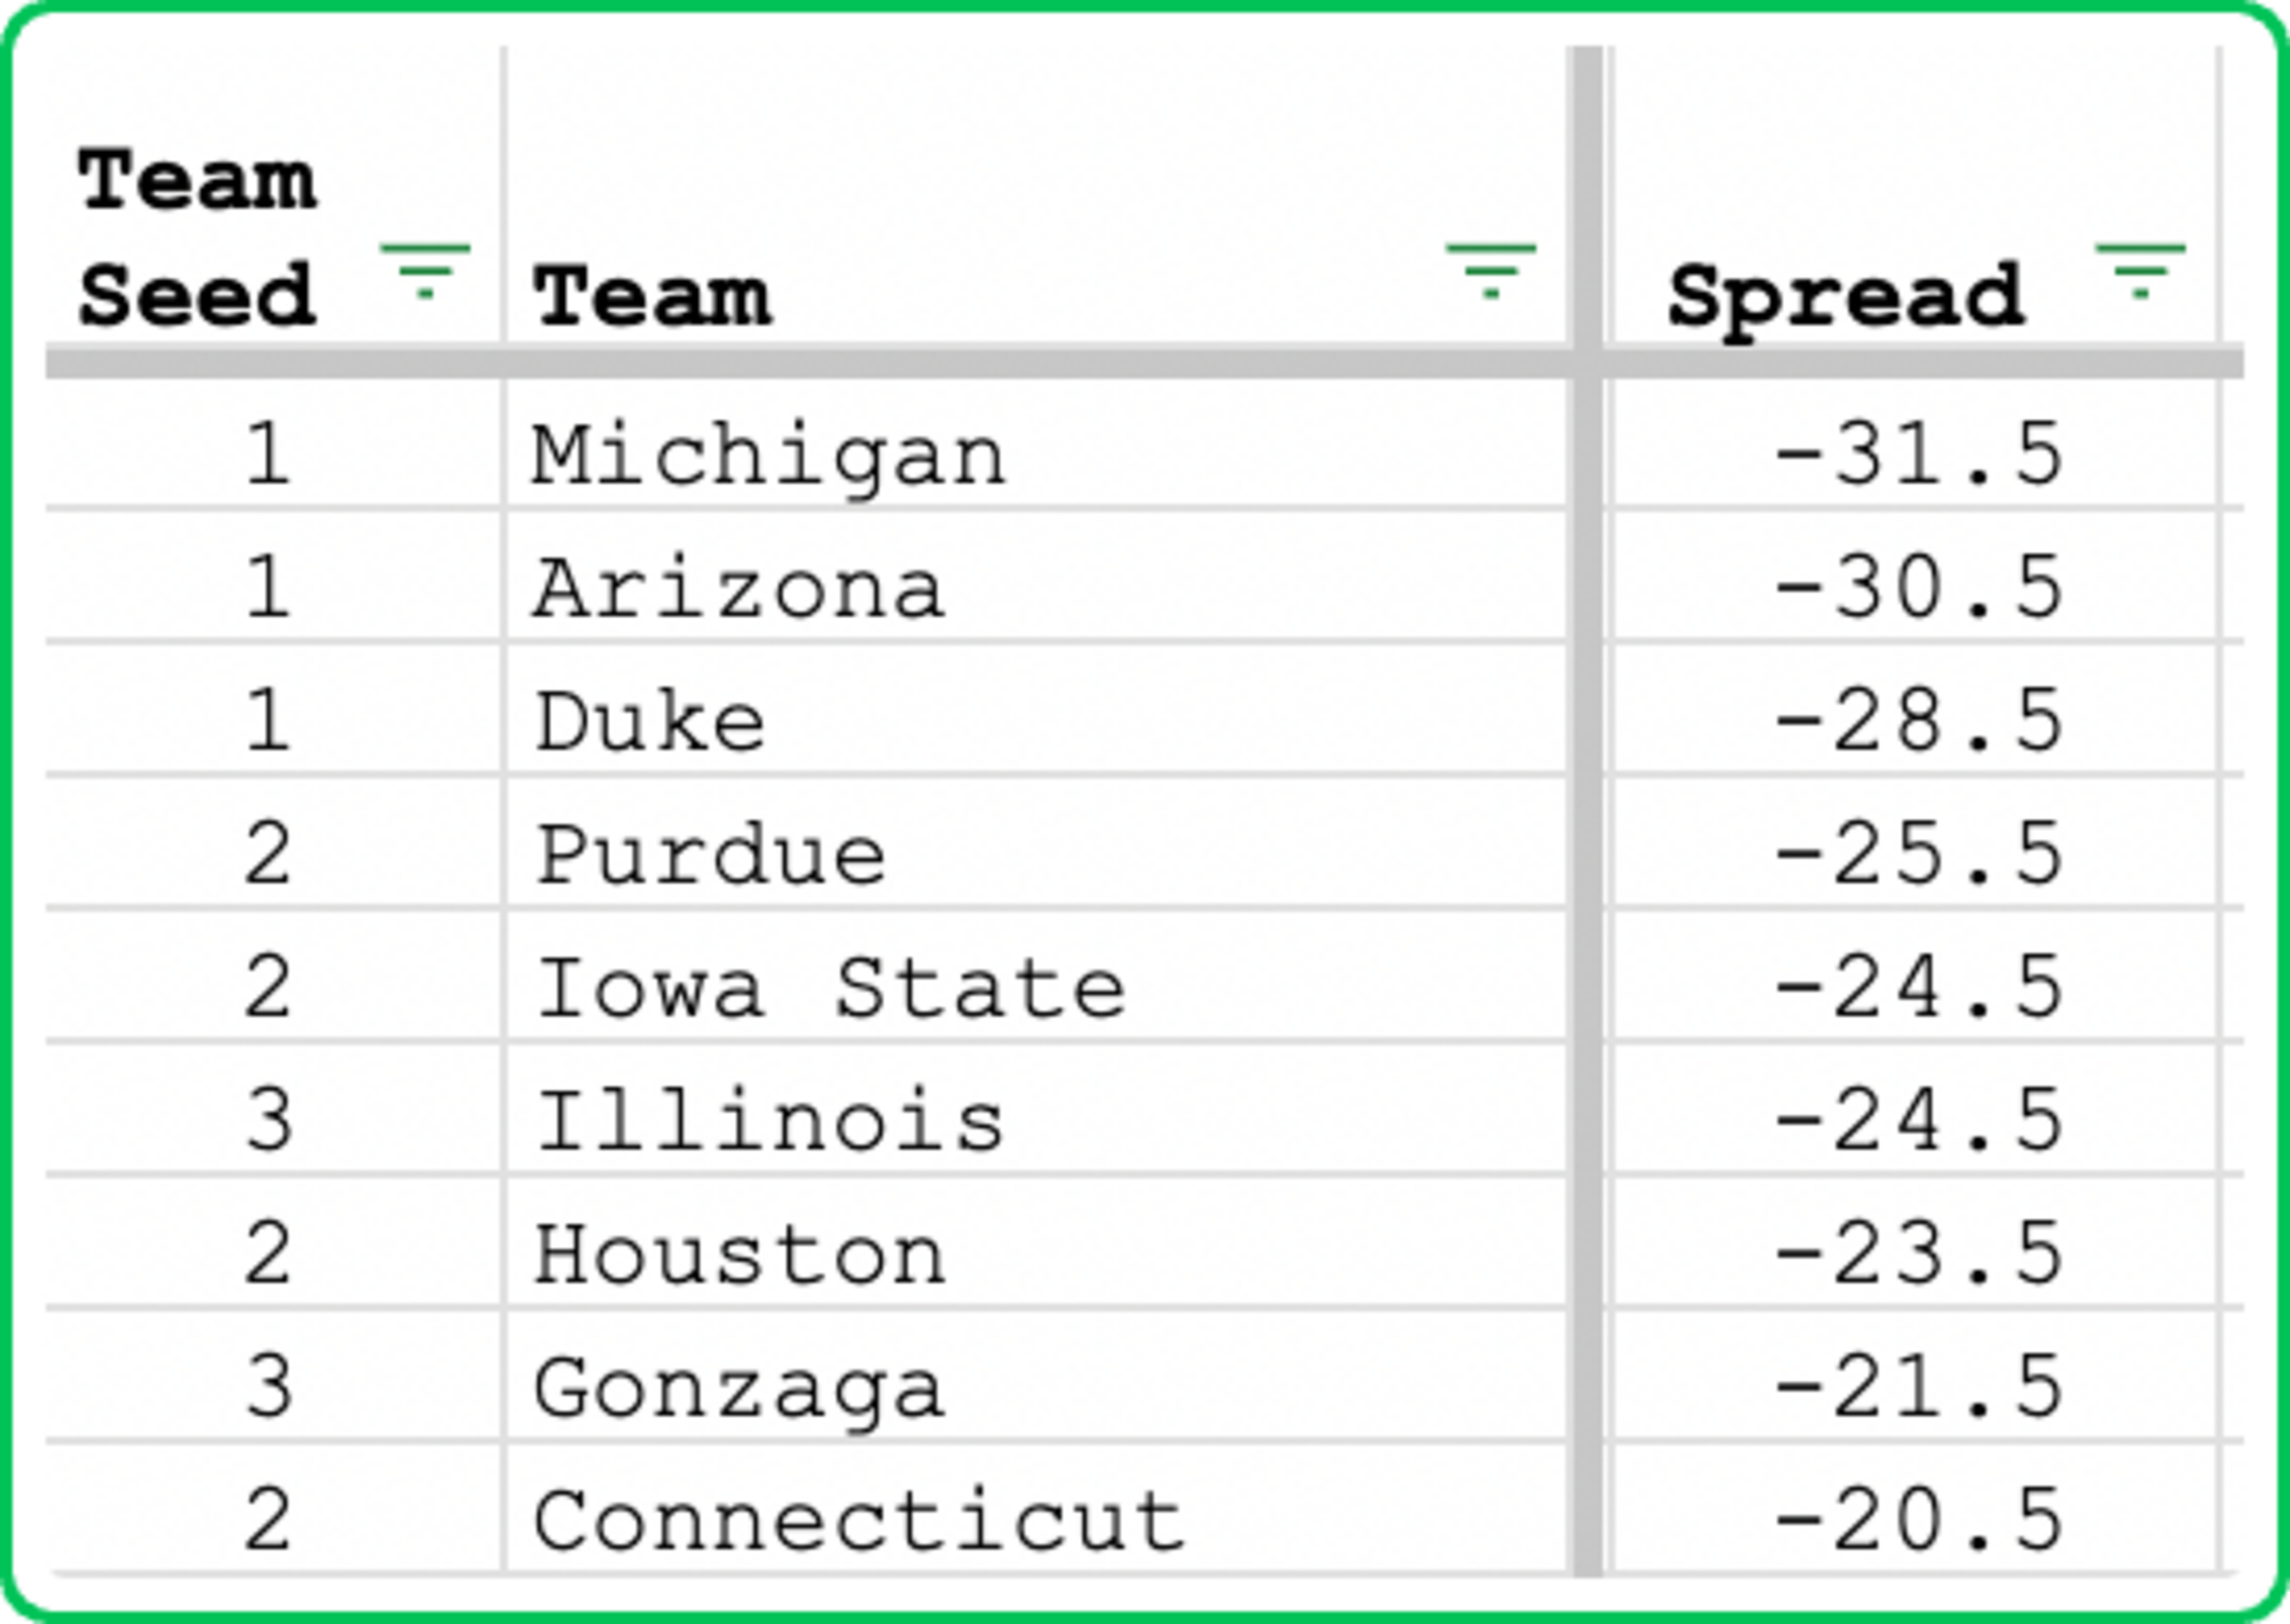Click the Michigan team cell

(x=768, y=456)
